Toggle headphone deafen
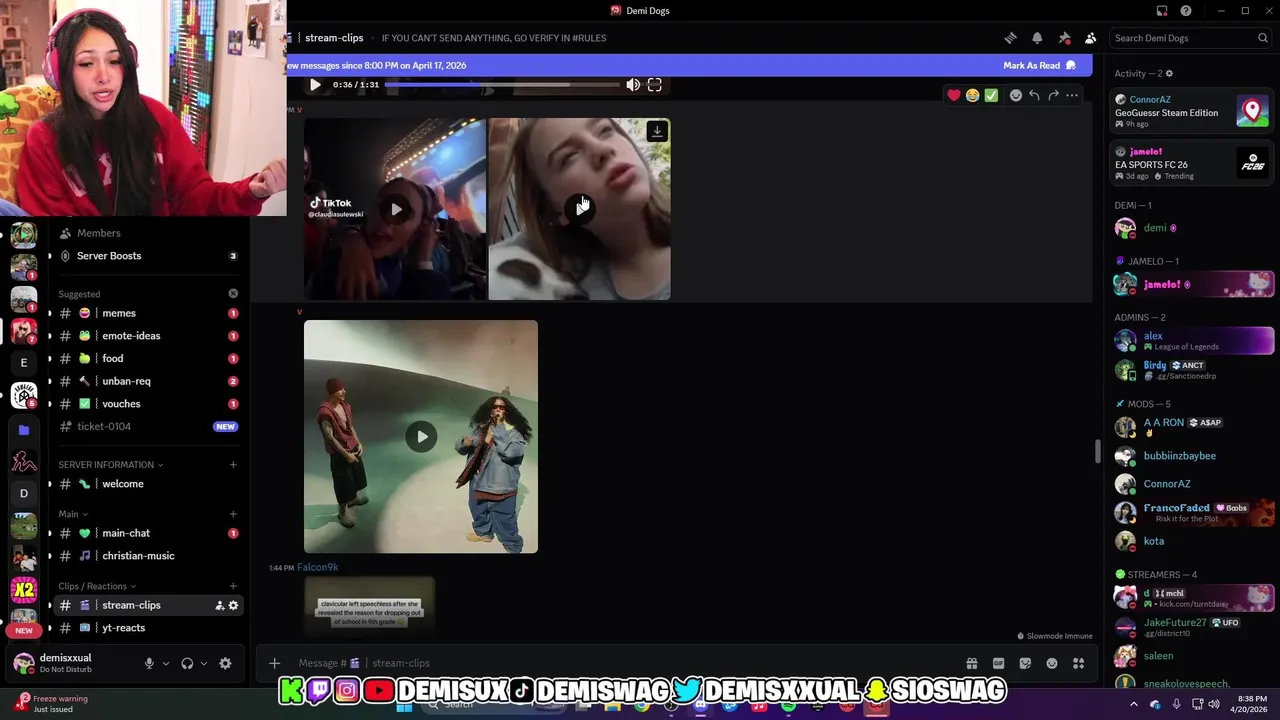 pos(187,663)
